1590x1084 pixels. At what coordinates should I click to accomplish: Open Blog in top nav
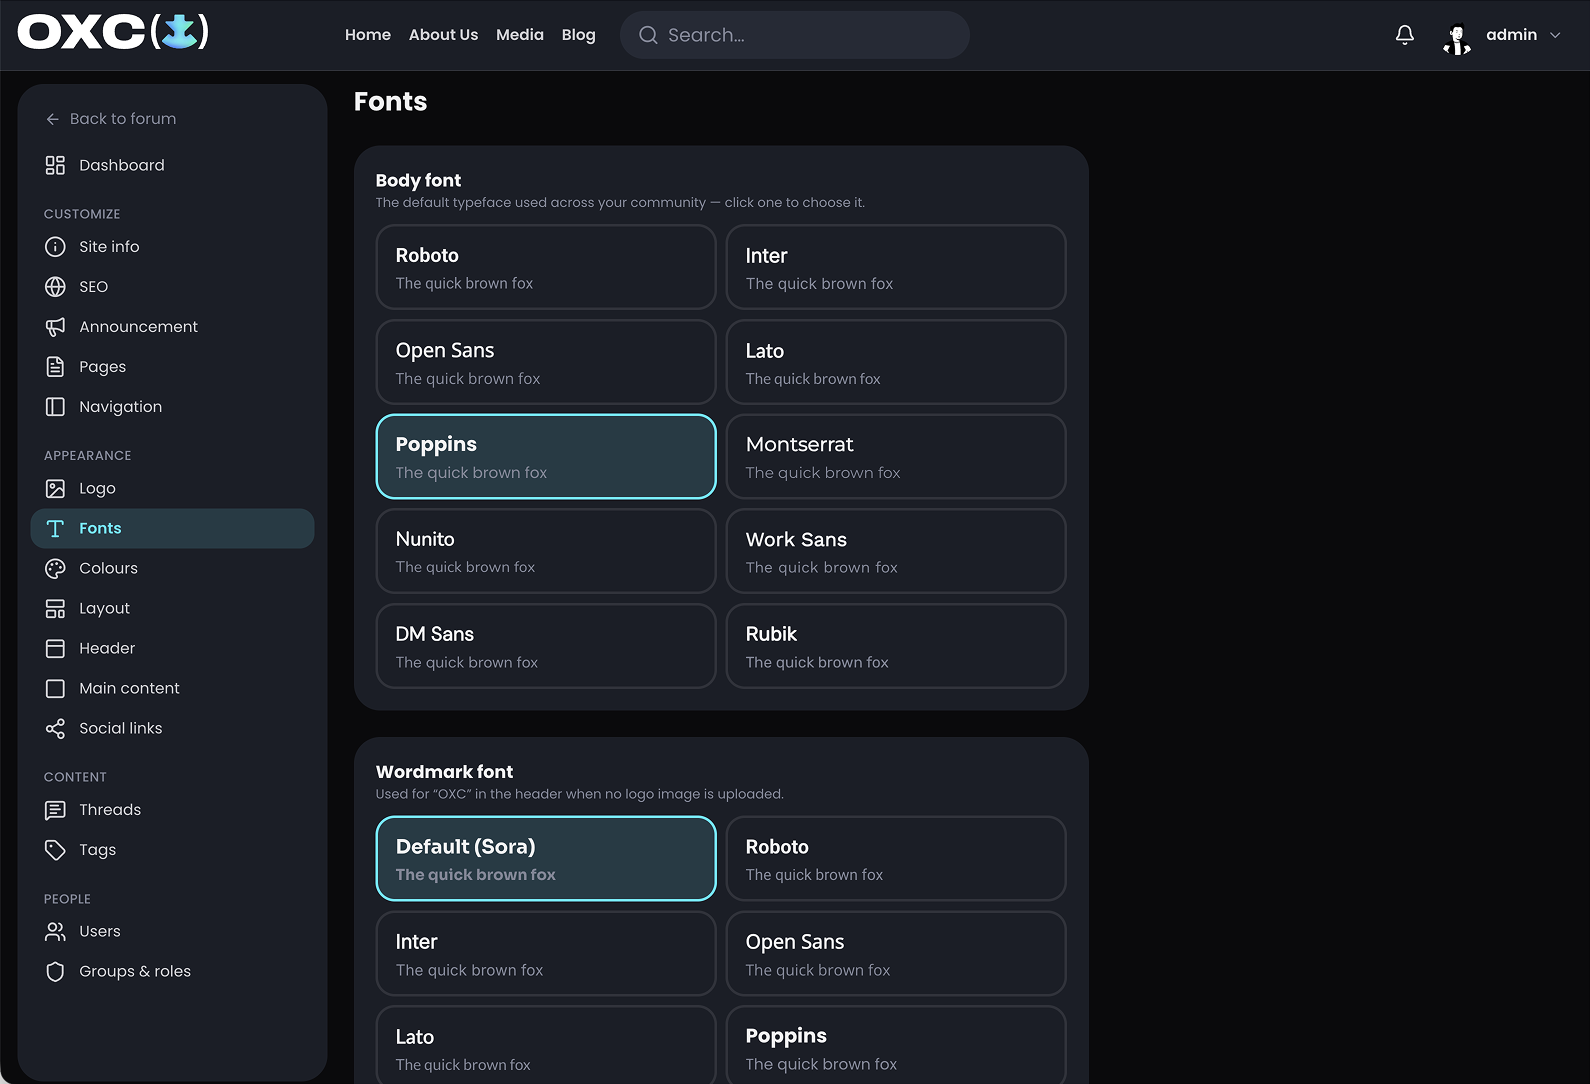[x=578, y=35]
